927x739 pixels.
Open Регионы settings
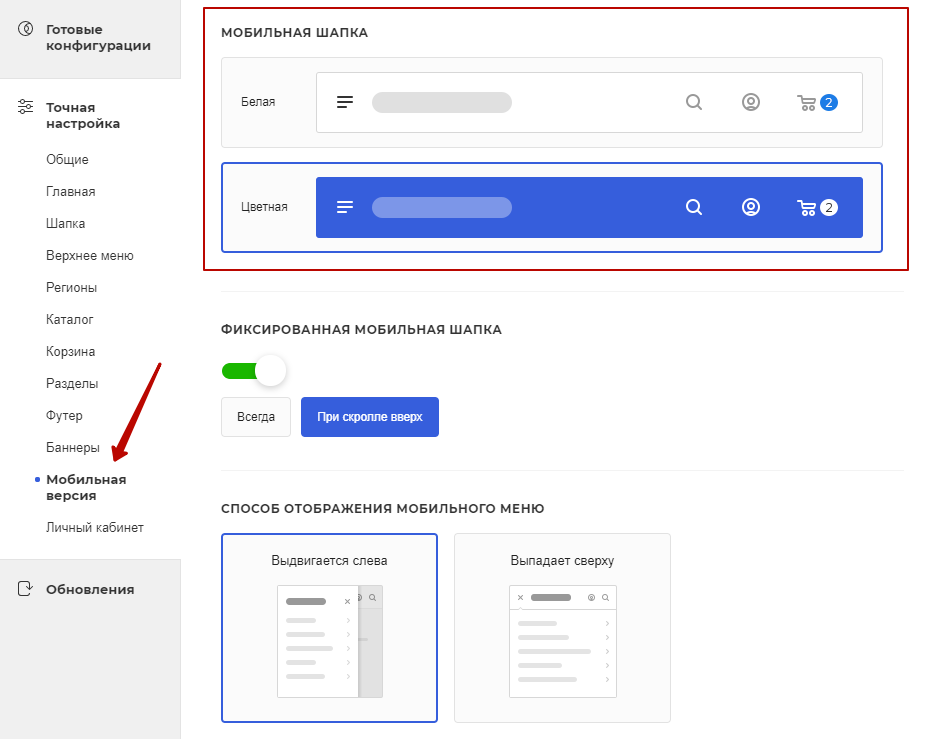(72, 287)
